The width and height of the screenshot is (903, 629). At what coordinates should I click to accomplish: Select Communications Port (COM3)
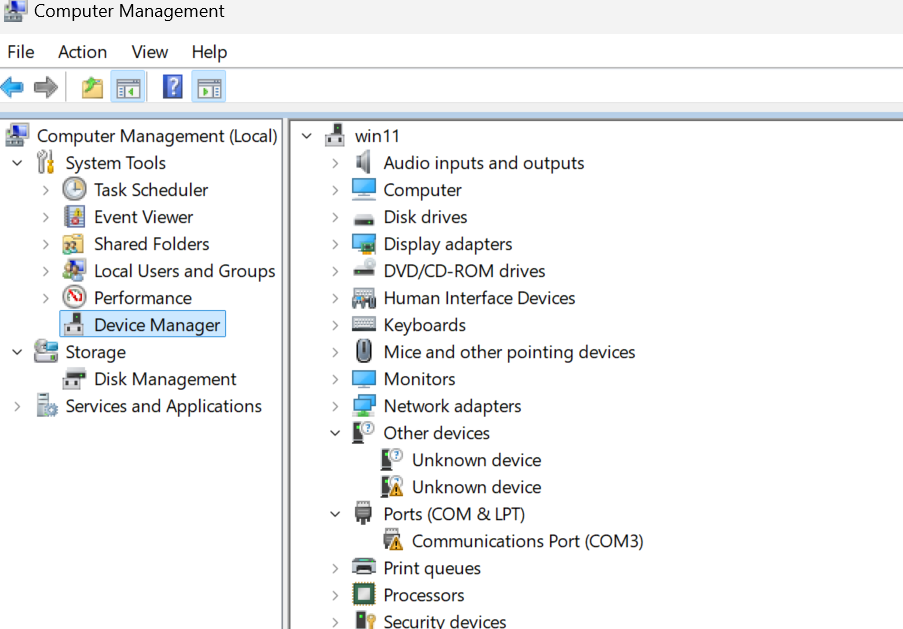click(528, 541)
